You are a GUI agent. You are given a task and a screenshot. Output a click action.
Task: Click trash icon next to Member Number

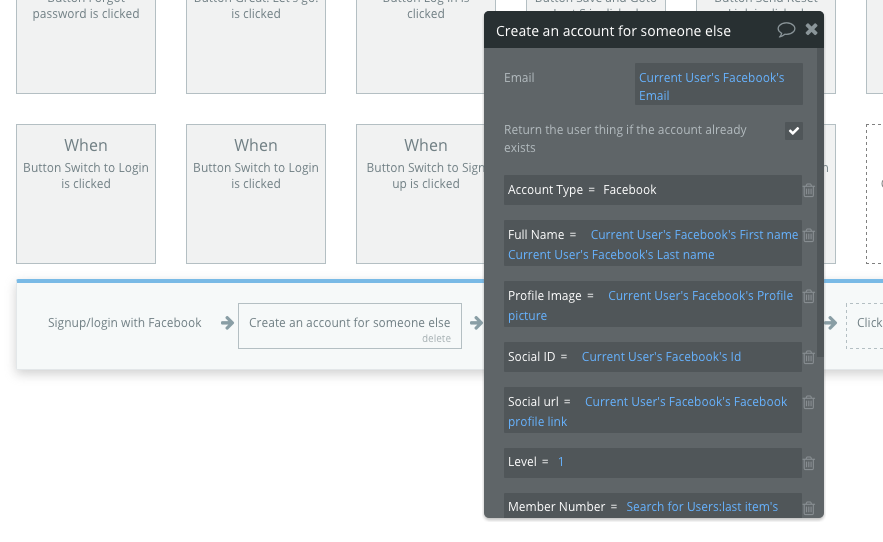click(x=809, y=508)
